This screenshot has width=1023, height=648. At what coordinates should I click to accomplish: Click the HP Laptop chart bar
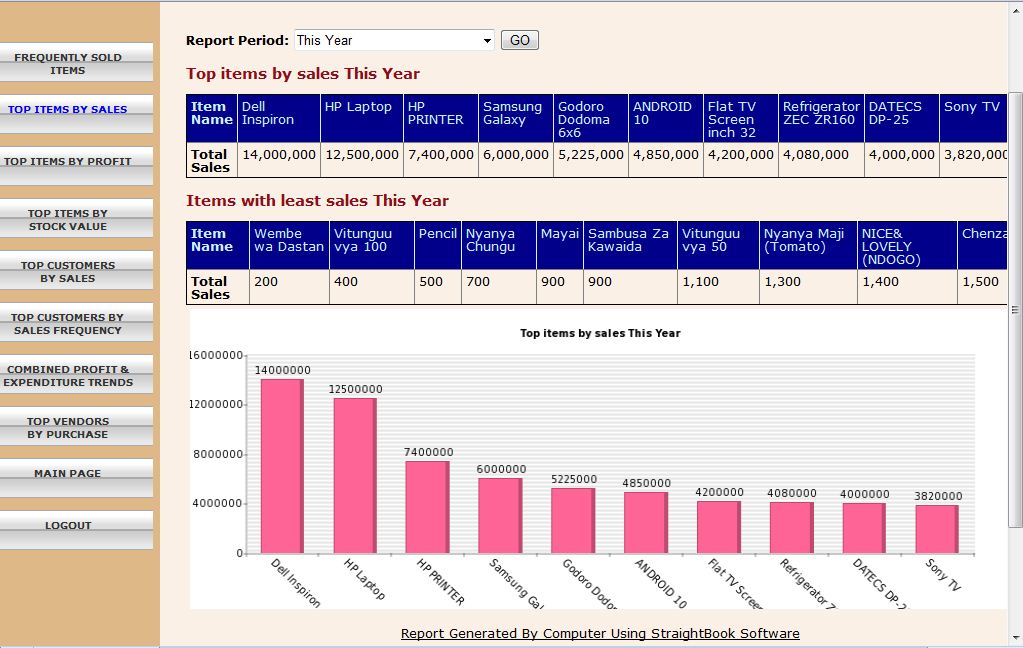[x=356, y=476]
